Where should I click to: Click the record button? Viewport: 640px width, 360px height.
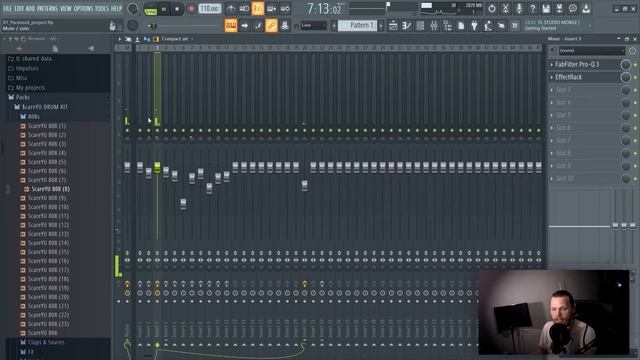click(191, 9)
